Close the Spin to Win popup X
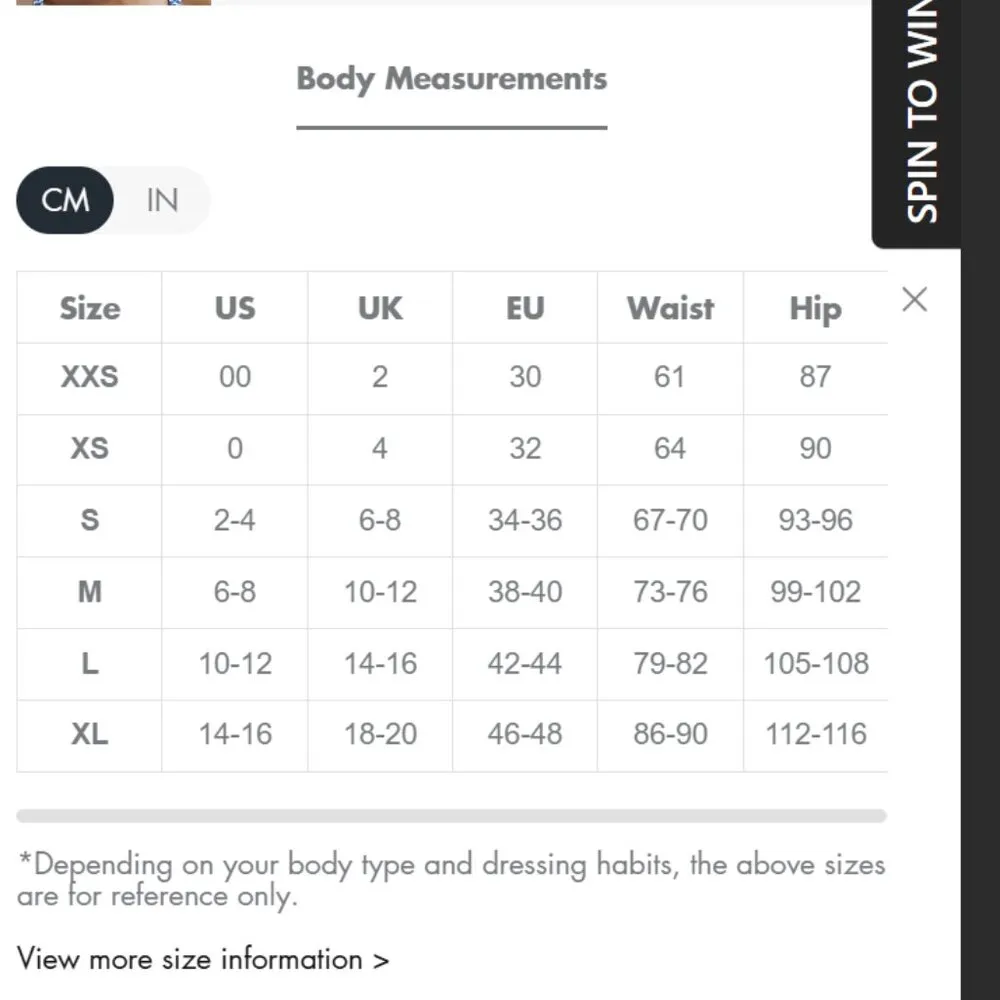 coord(914,299)
